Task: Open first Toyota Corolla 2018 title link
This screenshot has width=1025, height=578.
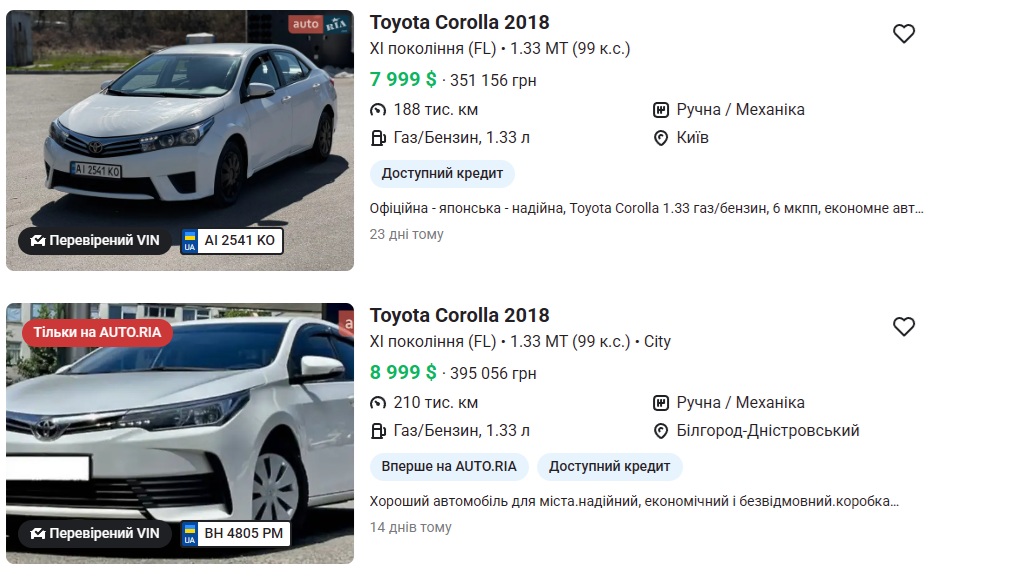Action: [x=459, y=22]
